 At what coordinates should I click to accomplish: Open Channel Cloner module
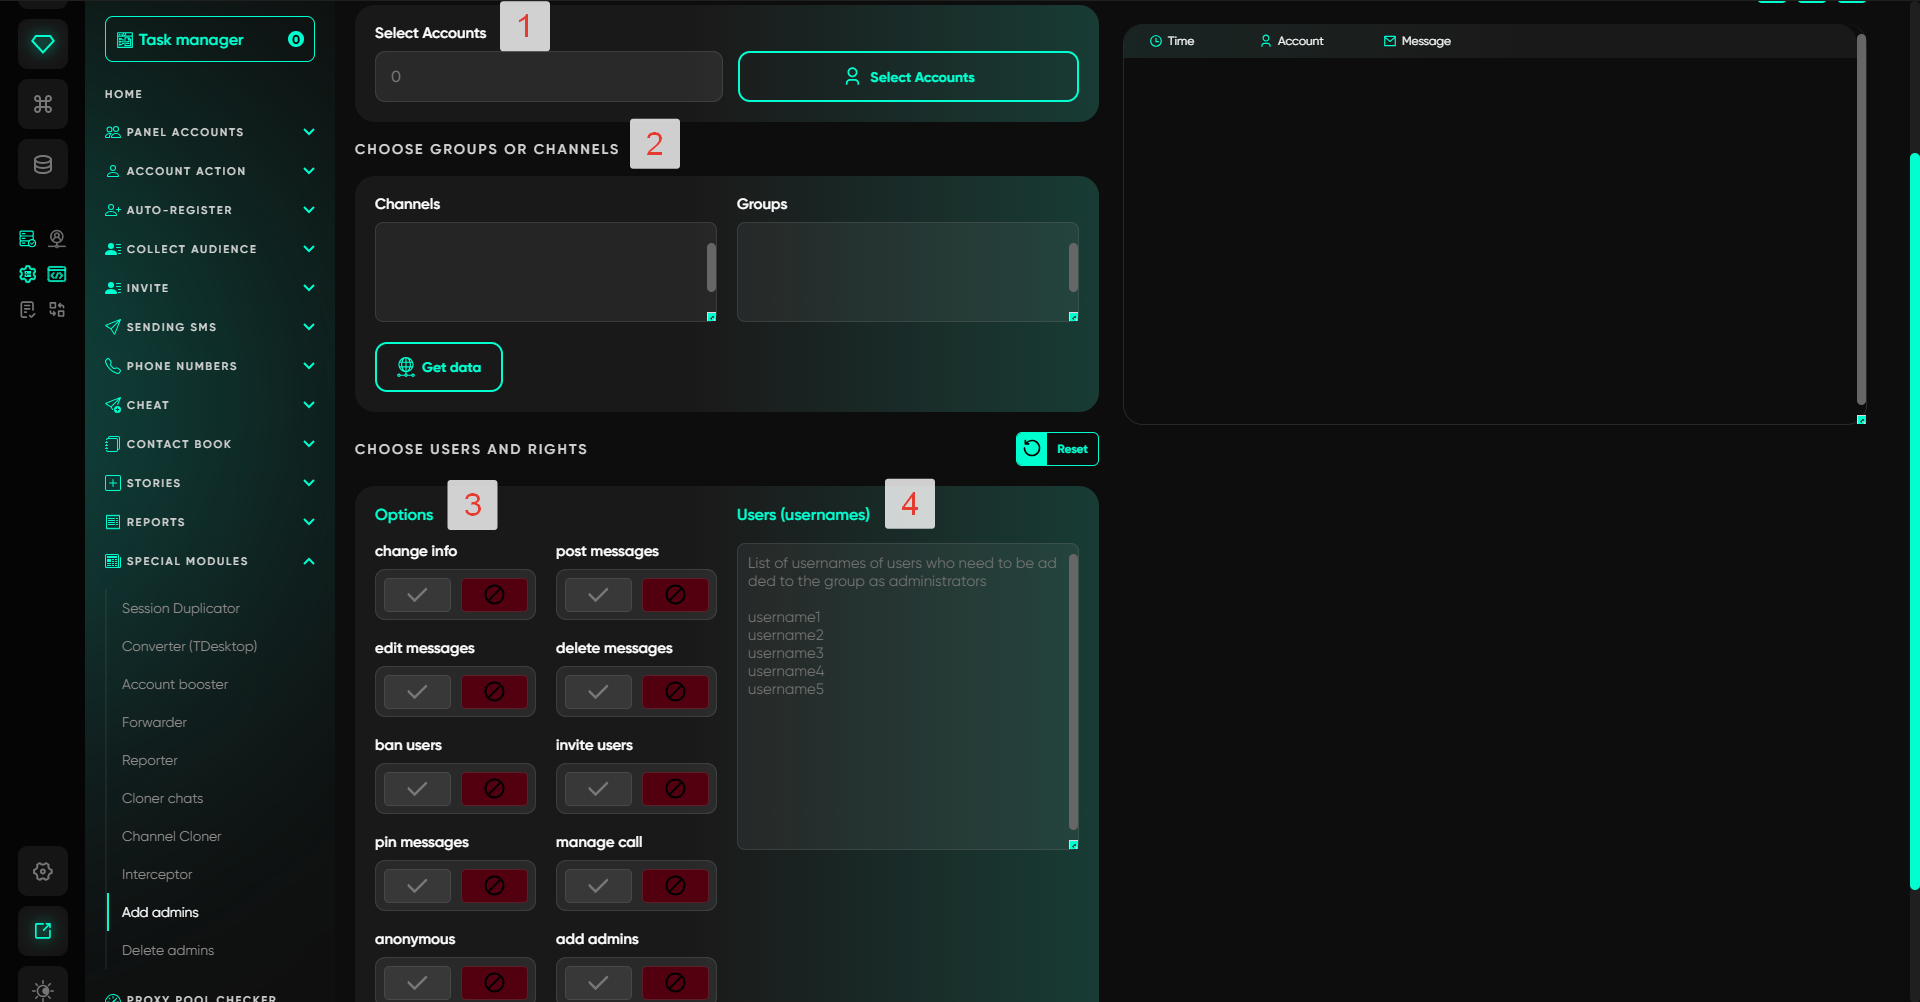(x=171, y=836)
